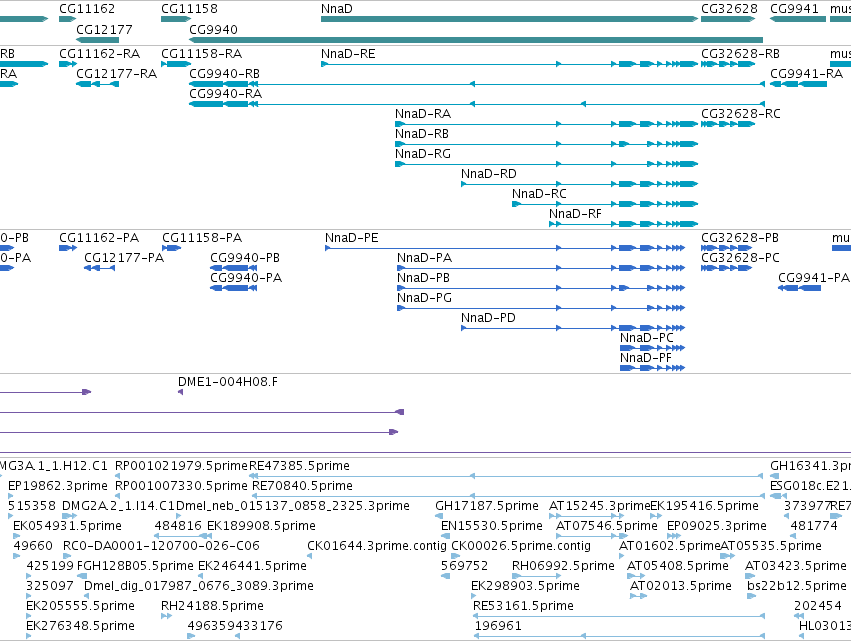Select protein CG9940-PB
Viewport: 851px width, 641px height.
point(233,268)
